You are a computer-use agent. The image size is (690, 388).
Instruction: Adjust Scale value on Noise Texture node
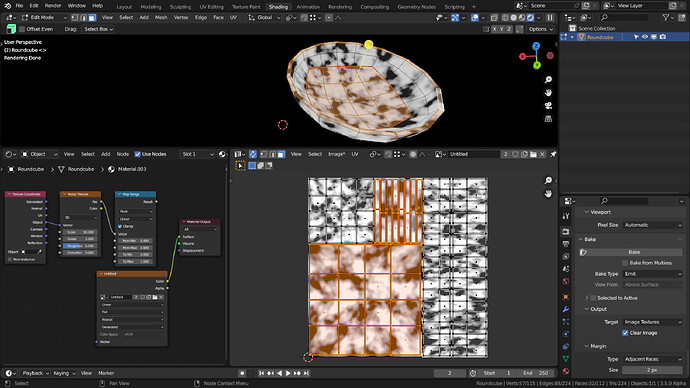(x=80, y=232)
